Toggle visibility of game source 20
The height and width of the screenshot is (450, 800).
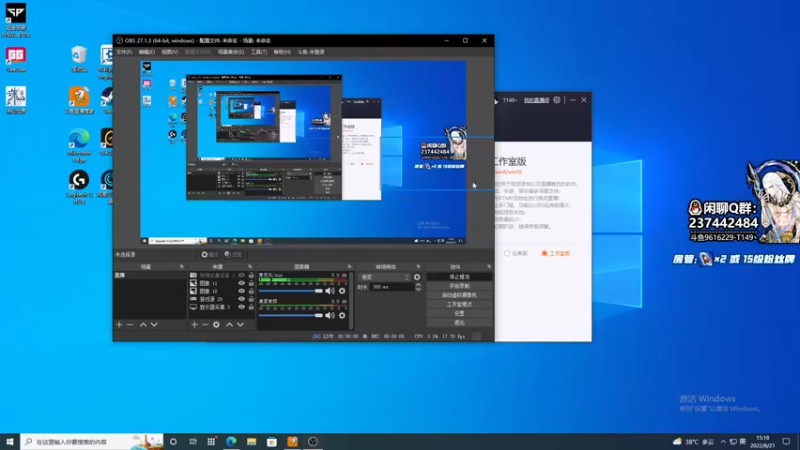pos(242,299)
